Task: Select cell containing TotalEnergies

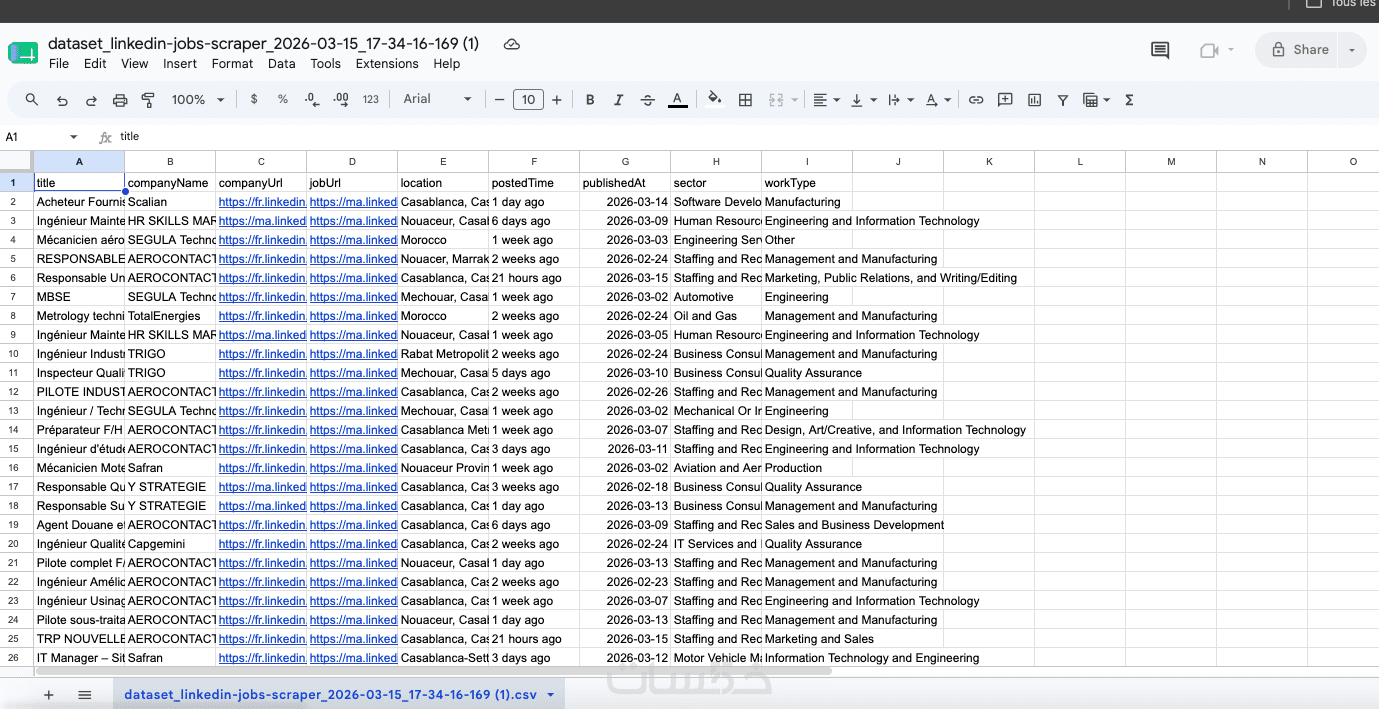Action: pos(170,316)
